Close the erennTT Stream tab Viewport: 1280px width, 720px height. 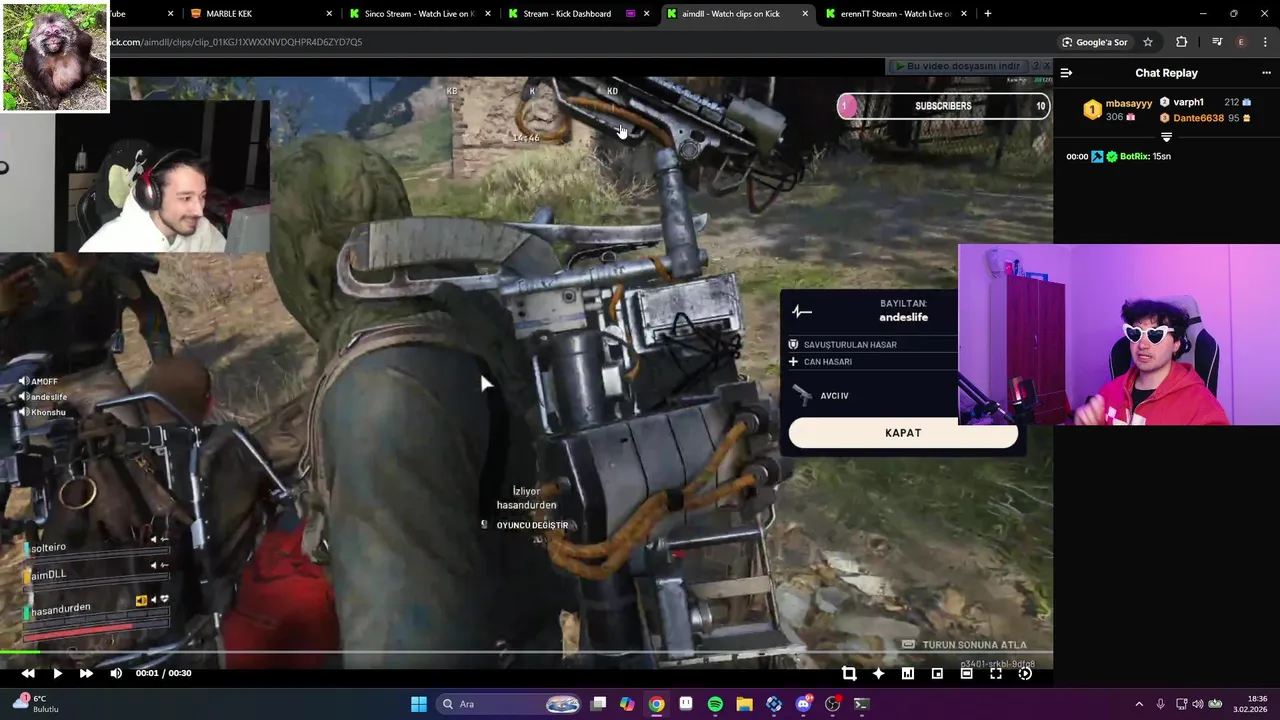[x=964, y=14]
